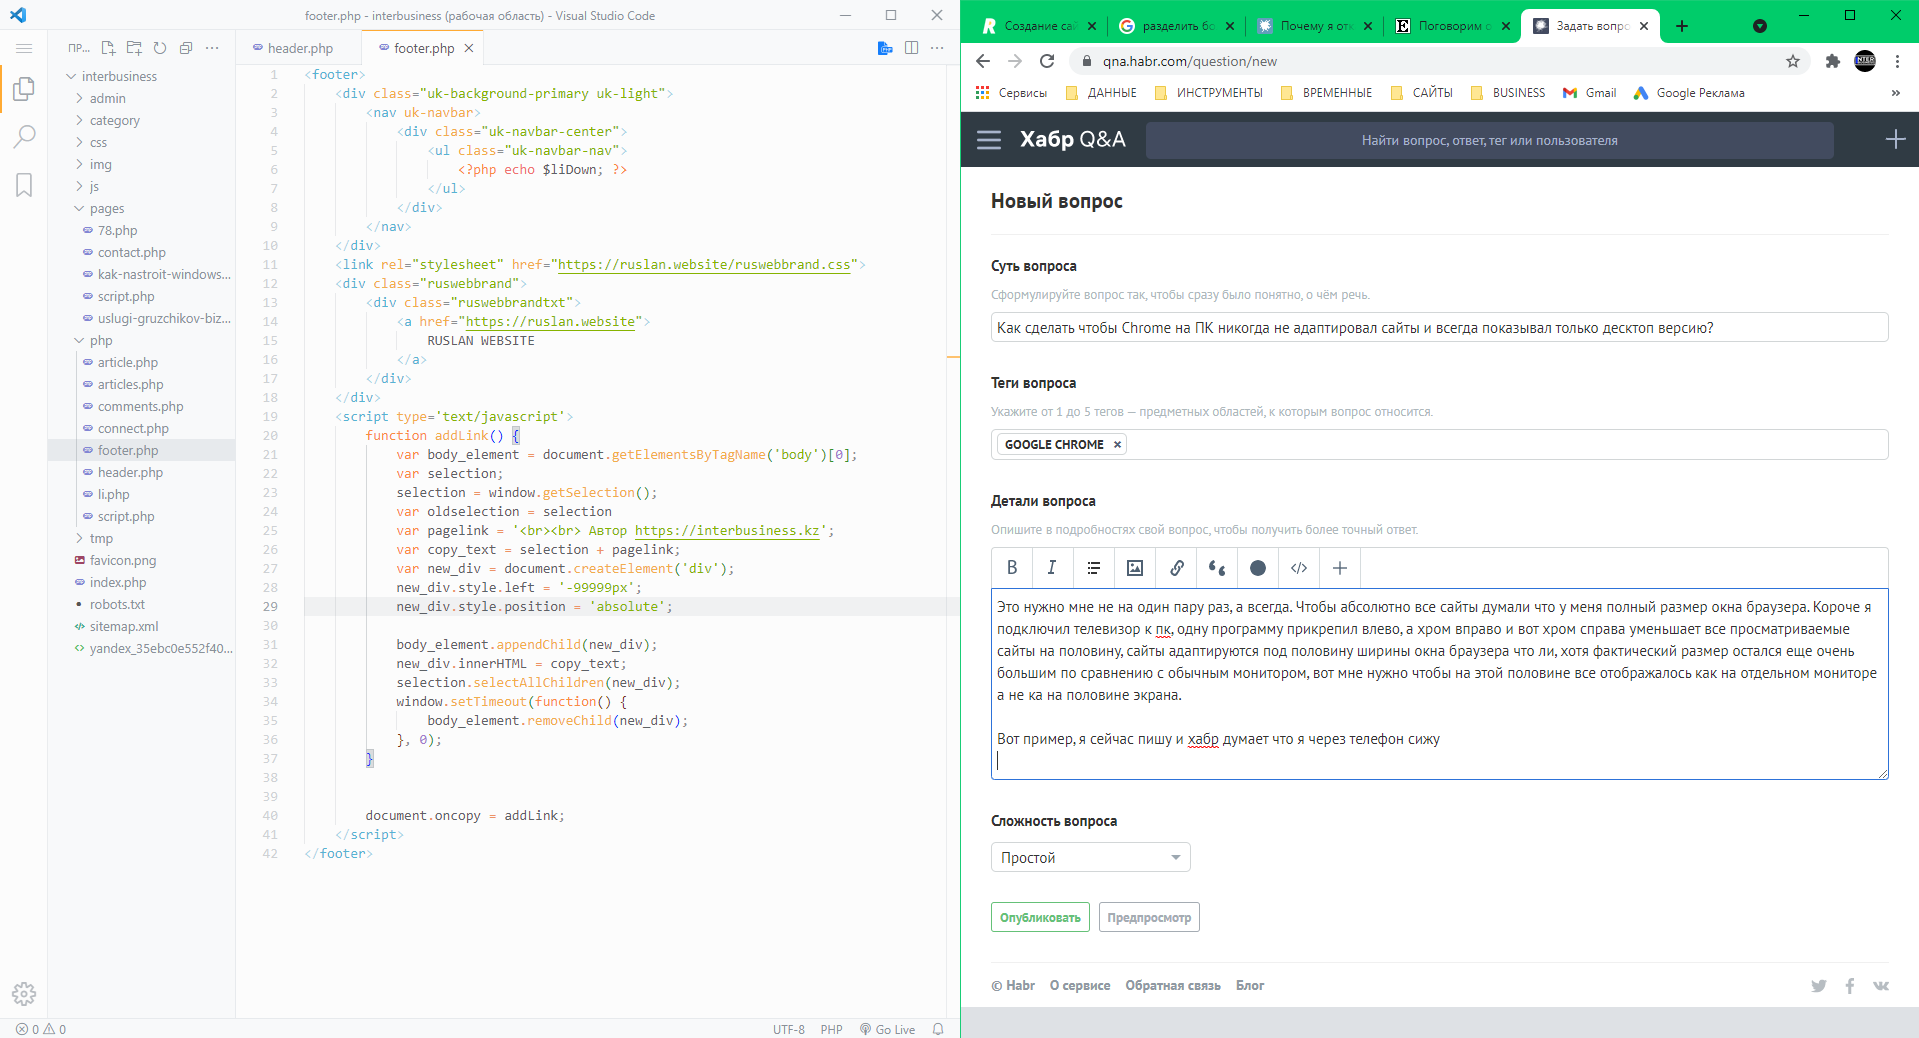Create a new folder in Explorer
The image size is (1919, 1038).
coord(134,48)
